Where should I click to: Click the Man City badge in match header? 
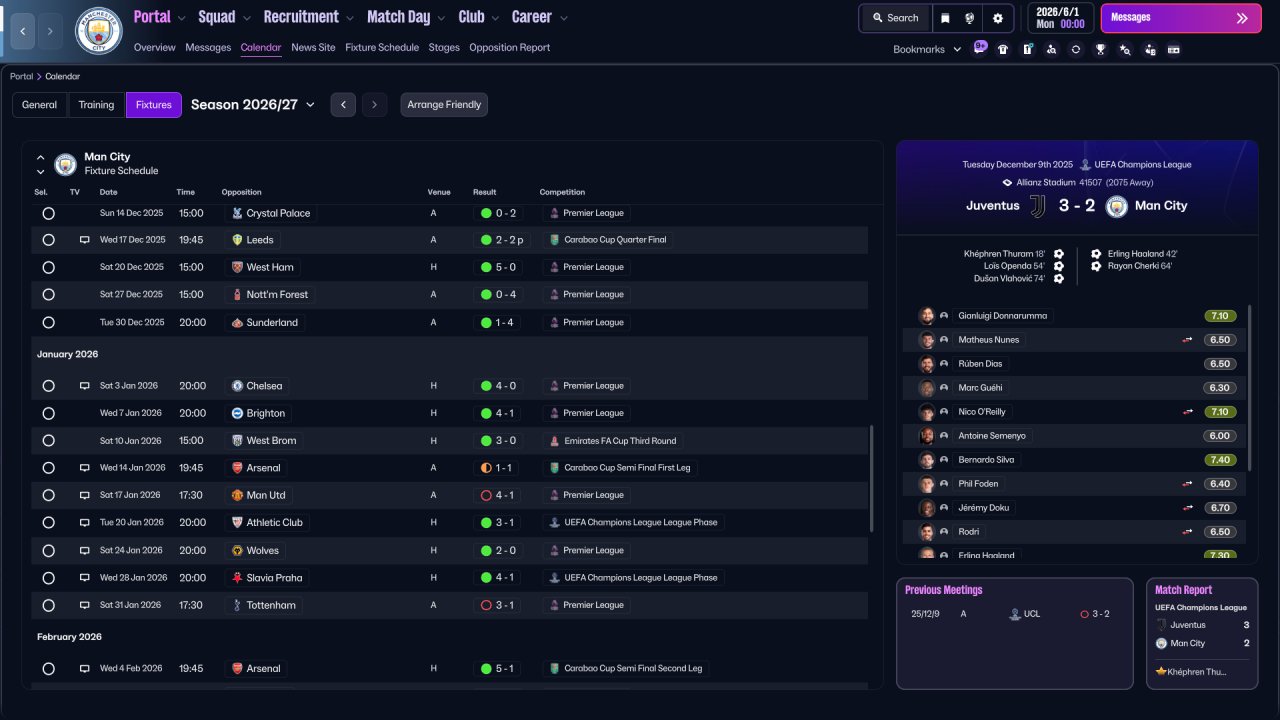click(1117, 206)
